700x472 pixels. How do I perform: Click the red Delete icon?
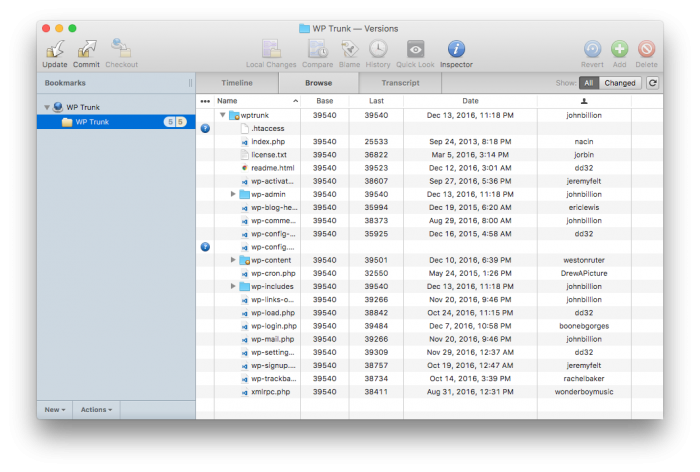[646, 49]
